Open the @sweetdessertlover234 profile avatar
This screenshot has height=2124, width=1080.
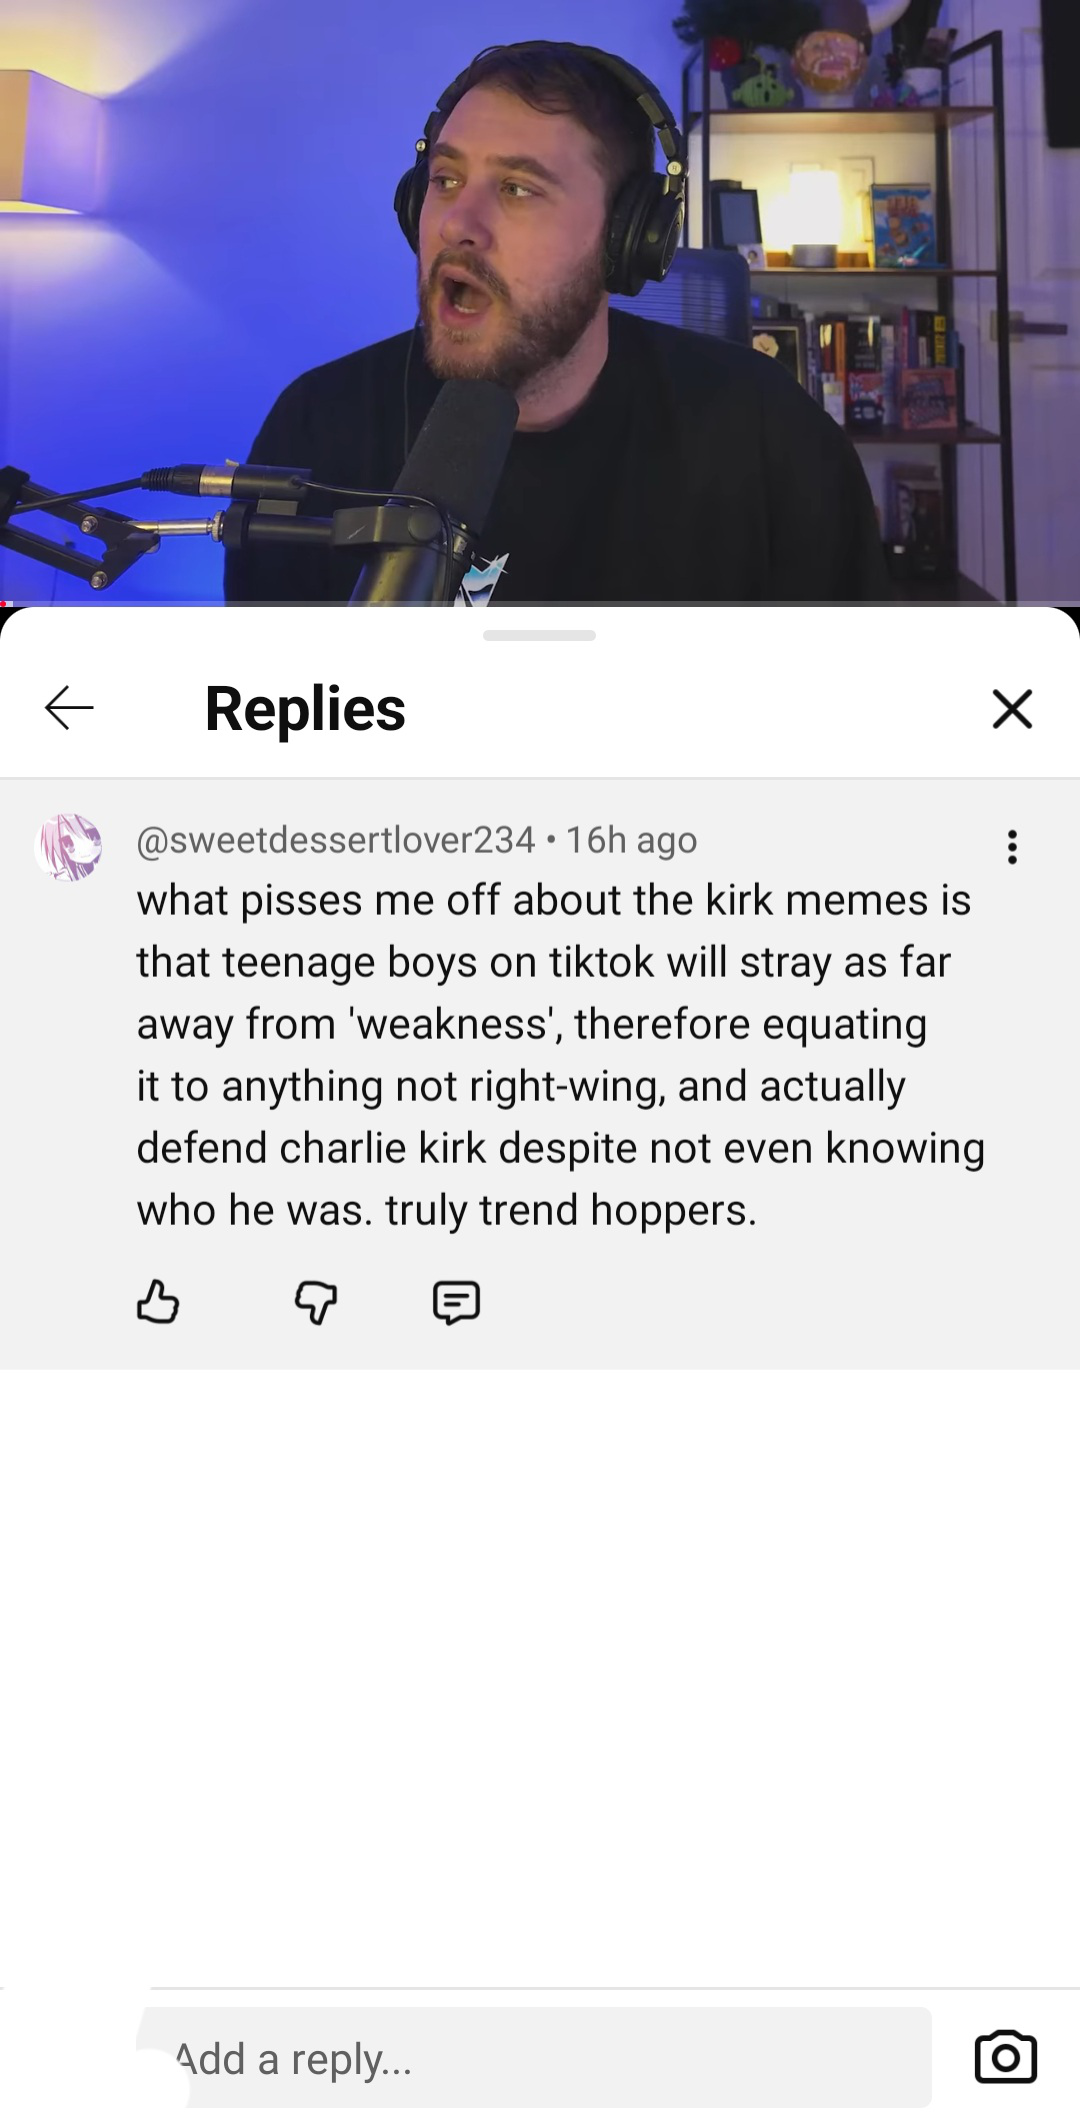click(69, 847)
